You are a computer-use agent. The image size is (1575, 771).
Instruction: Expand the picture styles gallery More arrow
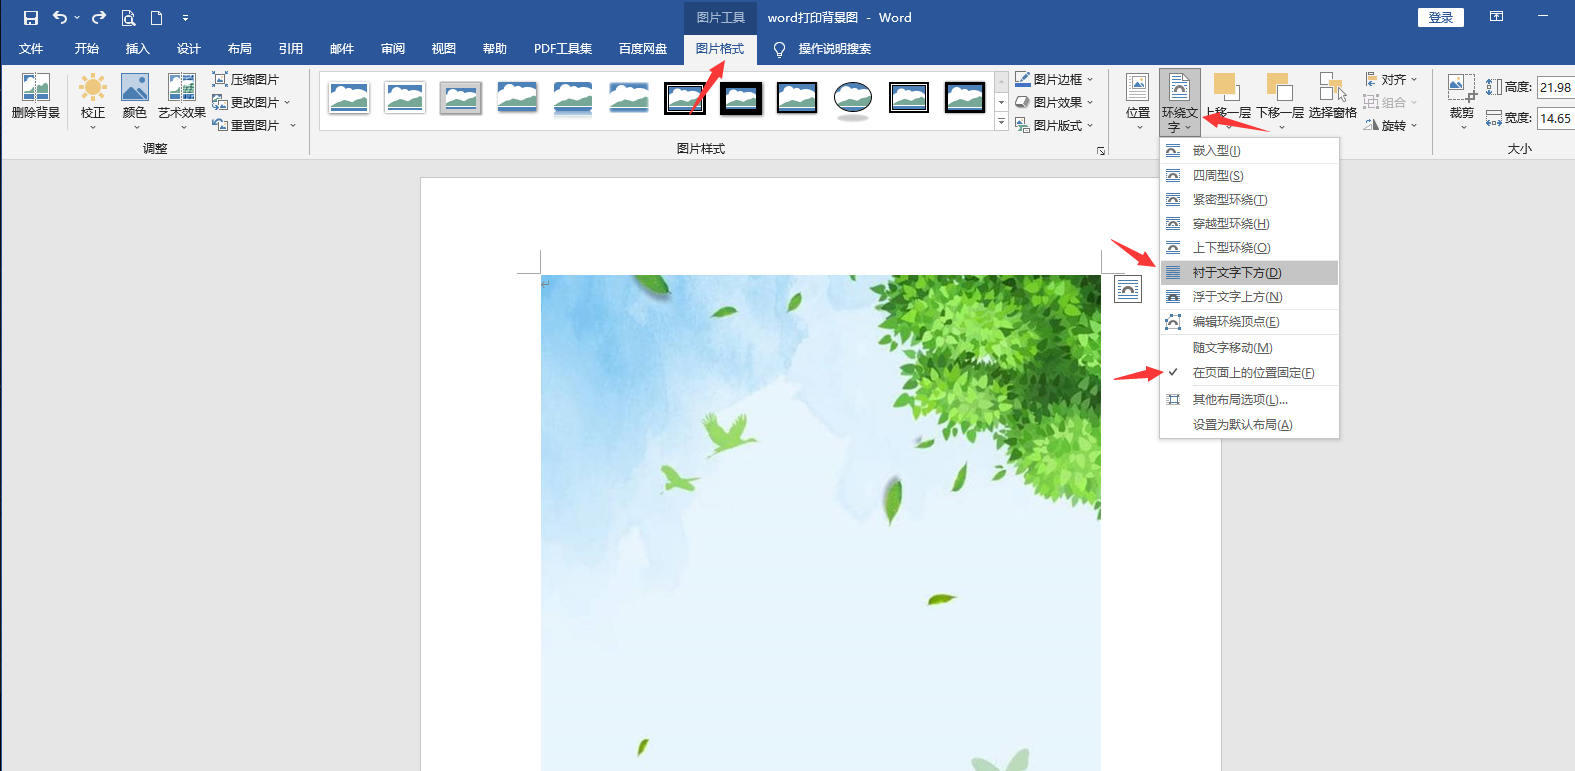pos(1001,123)
